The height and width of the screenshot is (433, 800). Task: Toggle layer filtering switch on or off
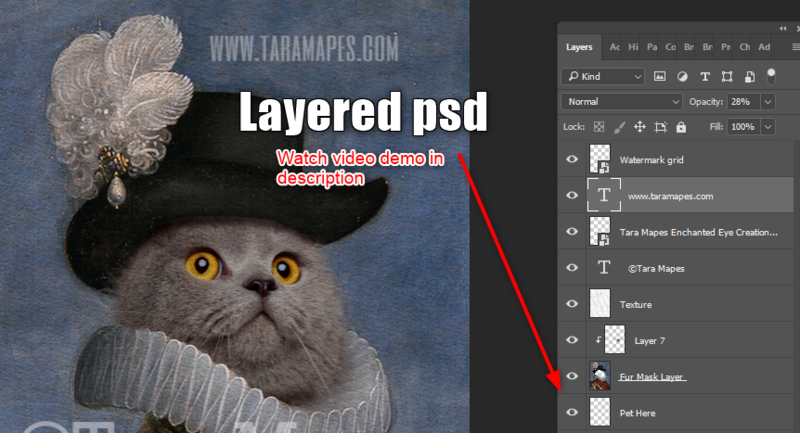(771, 76)
